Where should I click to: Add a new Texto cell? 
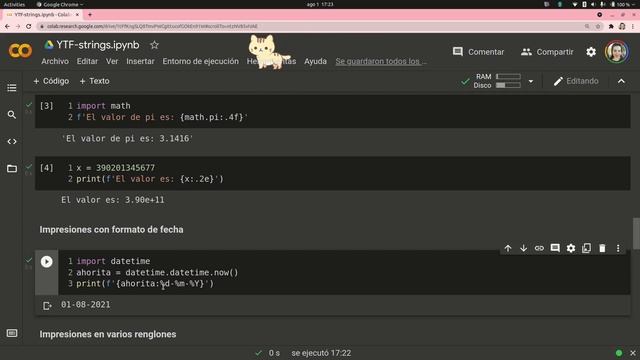pos(94,81)
